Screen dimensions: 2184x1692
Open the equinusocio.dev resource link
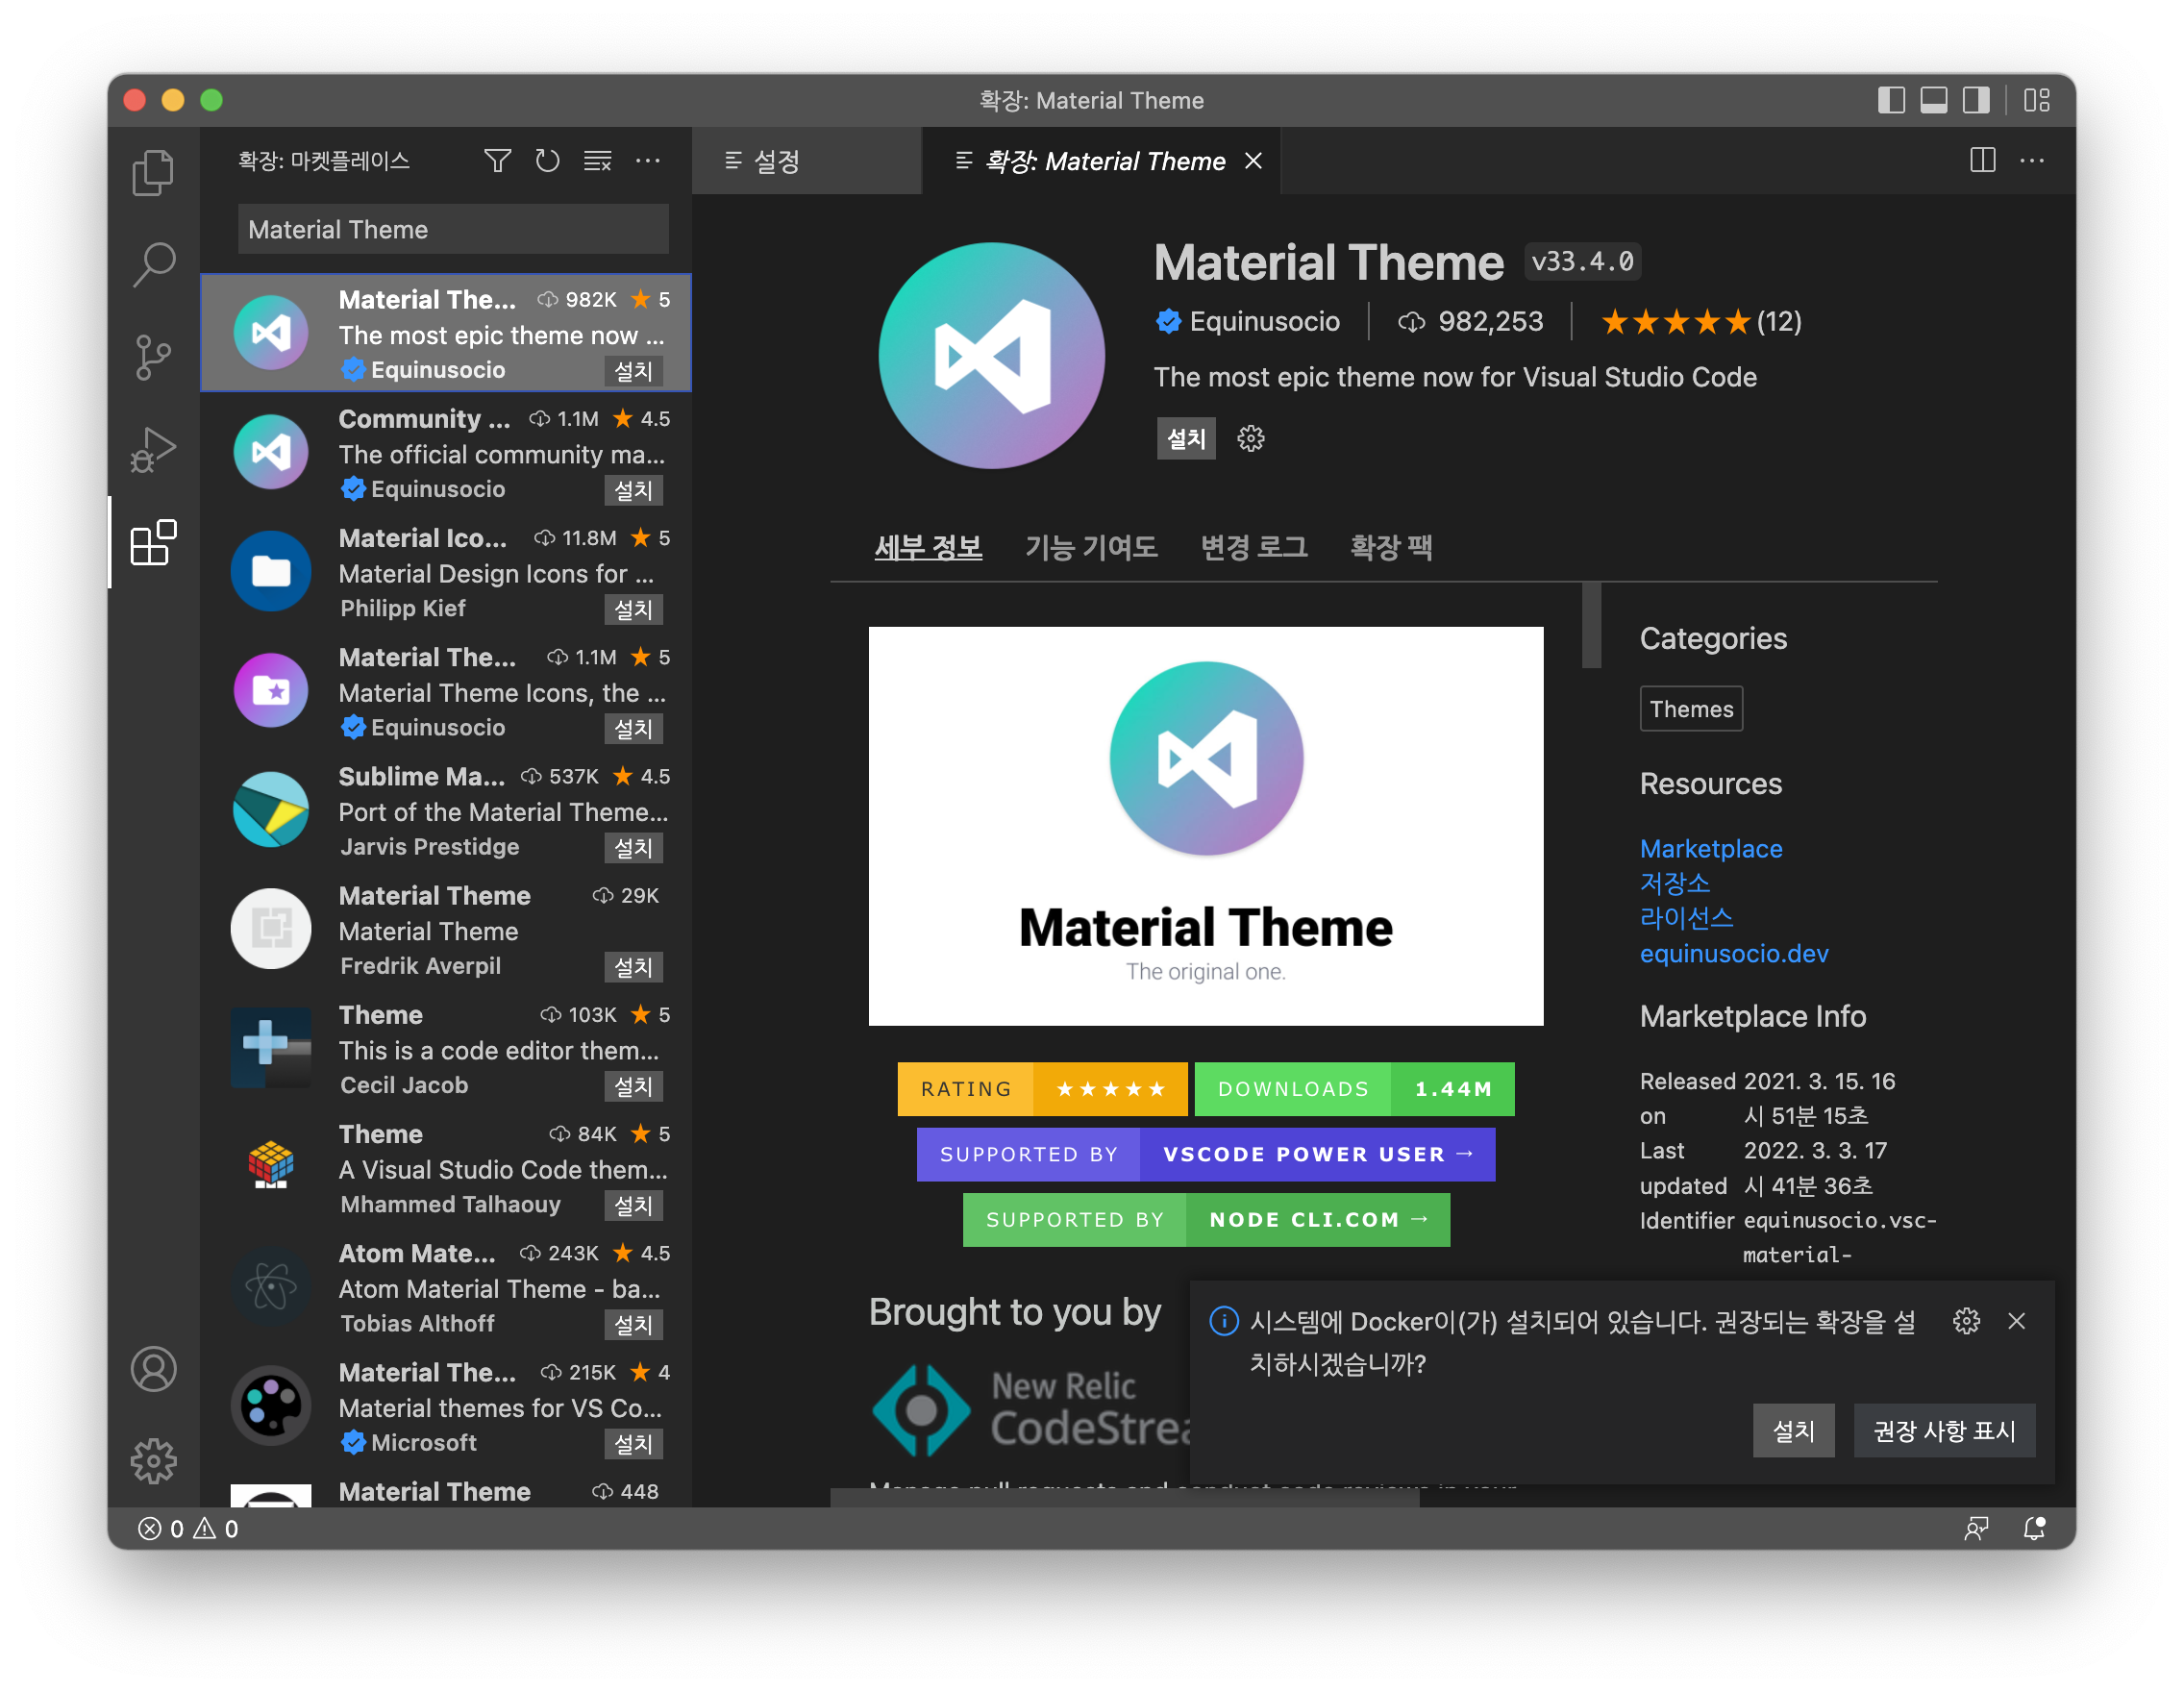tap(1733, 954)
